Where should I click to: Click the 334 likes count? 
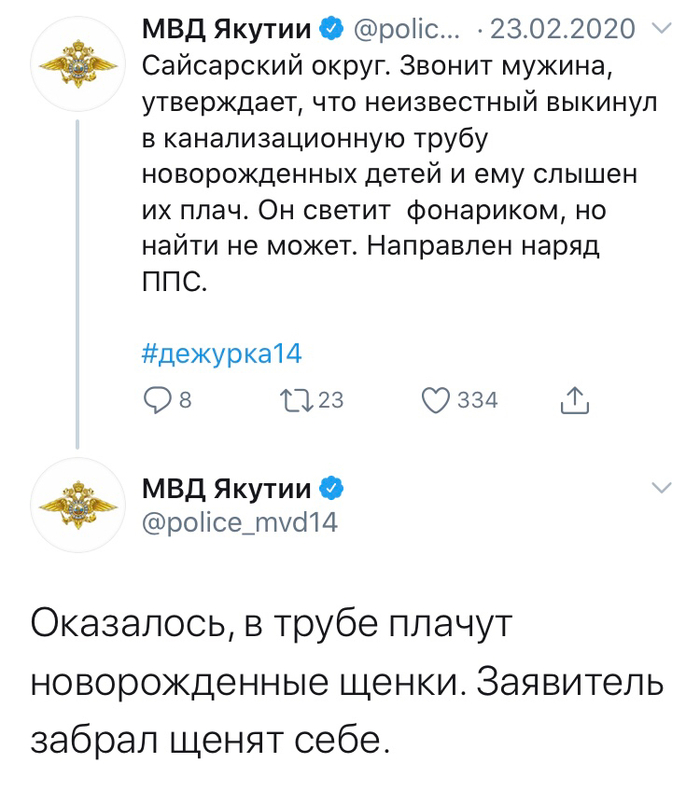[477, 401]
